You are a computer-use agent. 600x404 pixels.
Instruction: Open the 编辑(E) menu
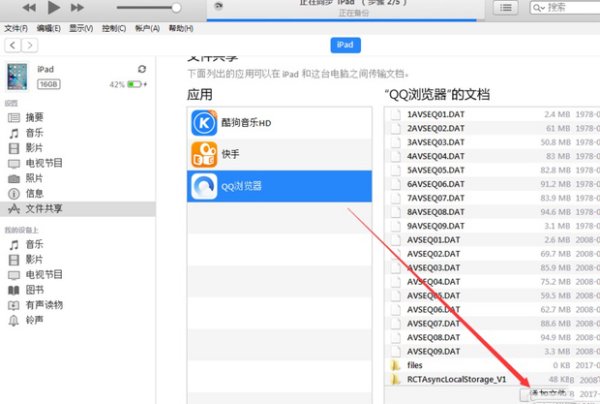[49, 28]
